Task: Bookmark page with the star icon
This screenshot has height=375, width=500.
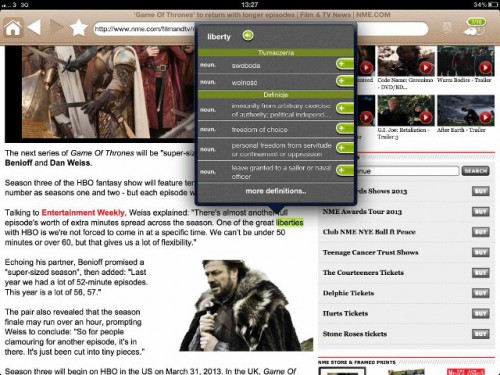Action: [x=78, y=28]
